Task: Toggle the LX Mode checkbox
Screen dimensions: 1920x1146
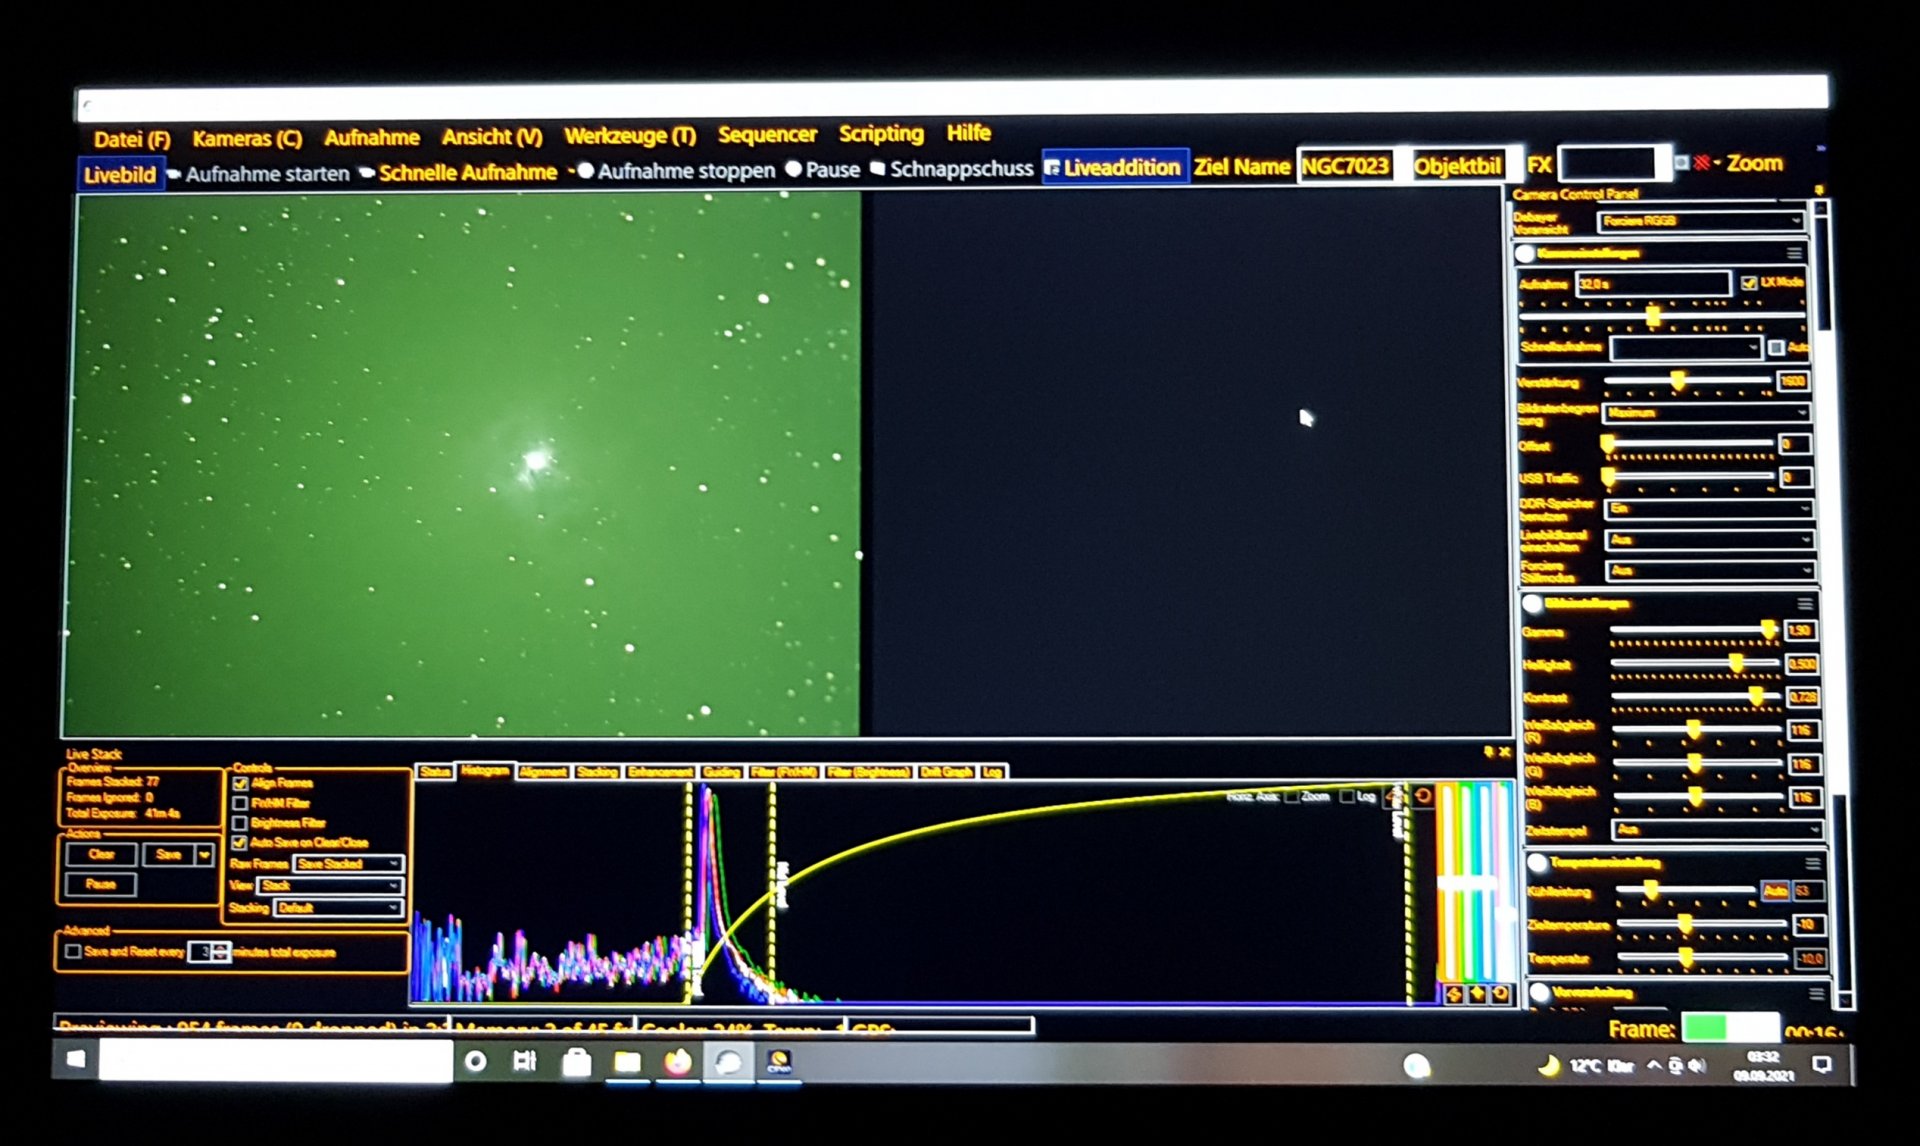Action: pos(1749,283)
